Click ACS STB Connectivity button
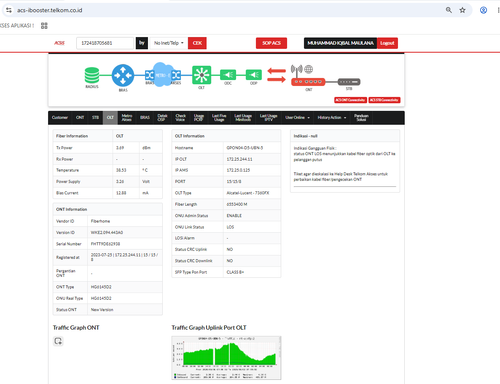Screen dimensions: 500x384 coord(385,100)
